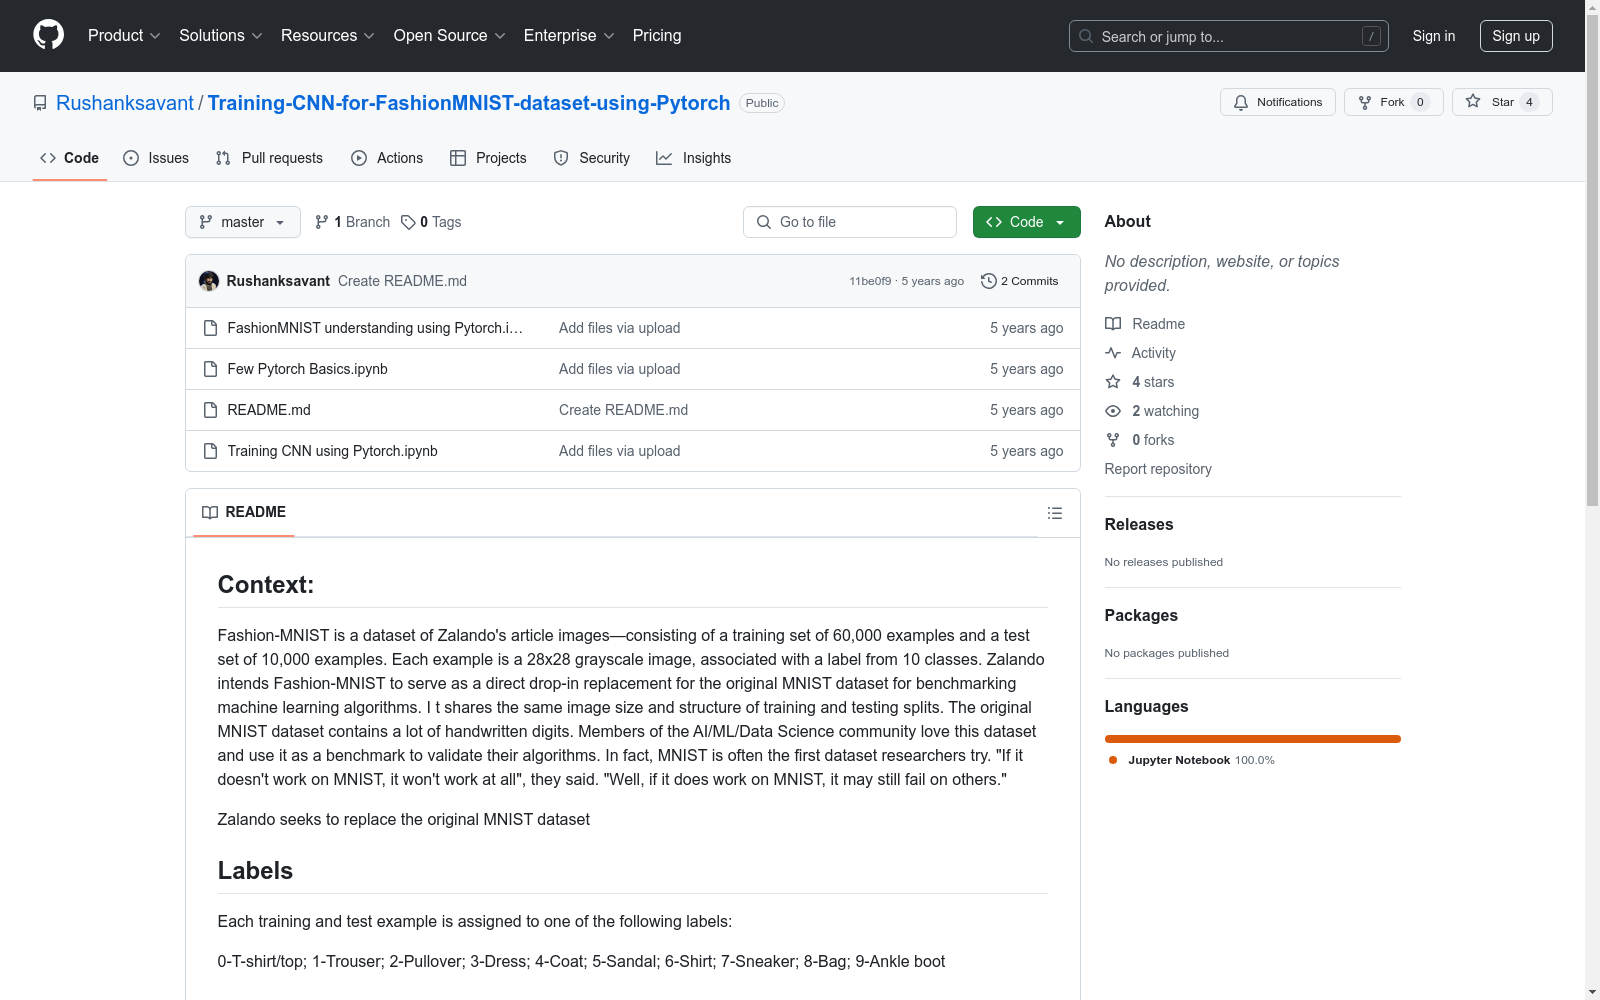Viewport: 1600px width, 1000px height.
Task: Switch to the Actions tab
Action: [x=387, y=158]
